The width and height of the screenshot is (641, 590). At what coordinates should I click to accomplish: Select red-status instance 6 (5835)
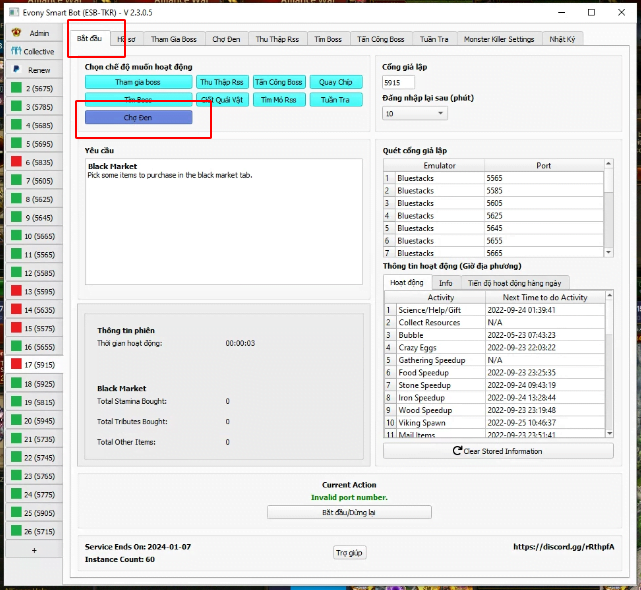[31, 162]
